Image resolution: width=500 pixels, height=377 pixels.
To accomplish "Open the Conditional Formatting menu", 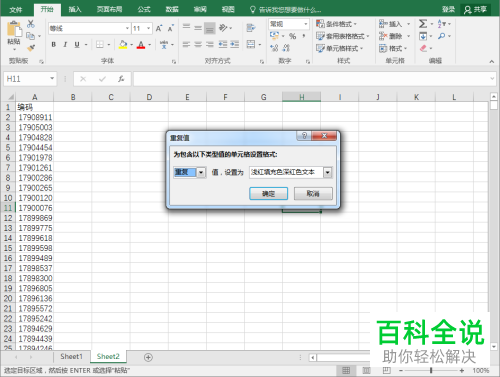I will [x=336, y=24].
